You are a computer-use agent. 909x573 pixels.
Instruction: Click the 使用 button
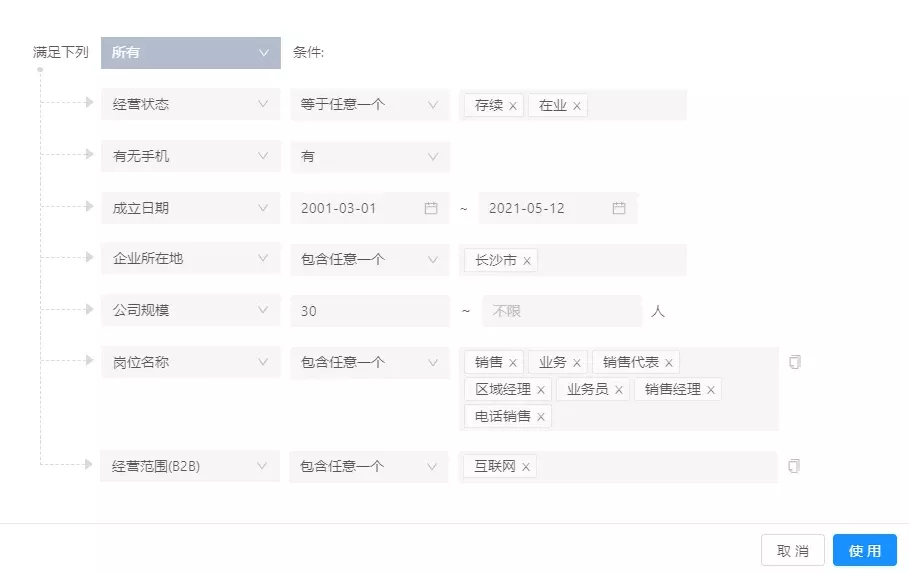click(865, 550)
